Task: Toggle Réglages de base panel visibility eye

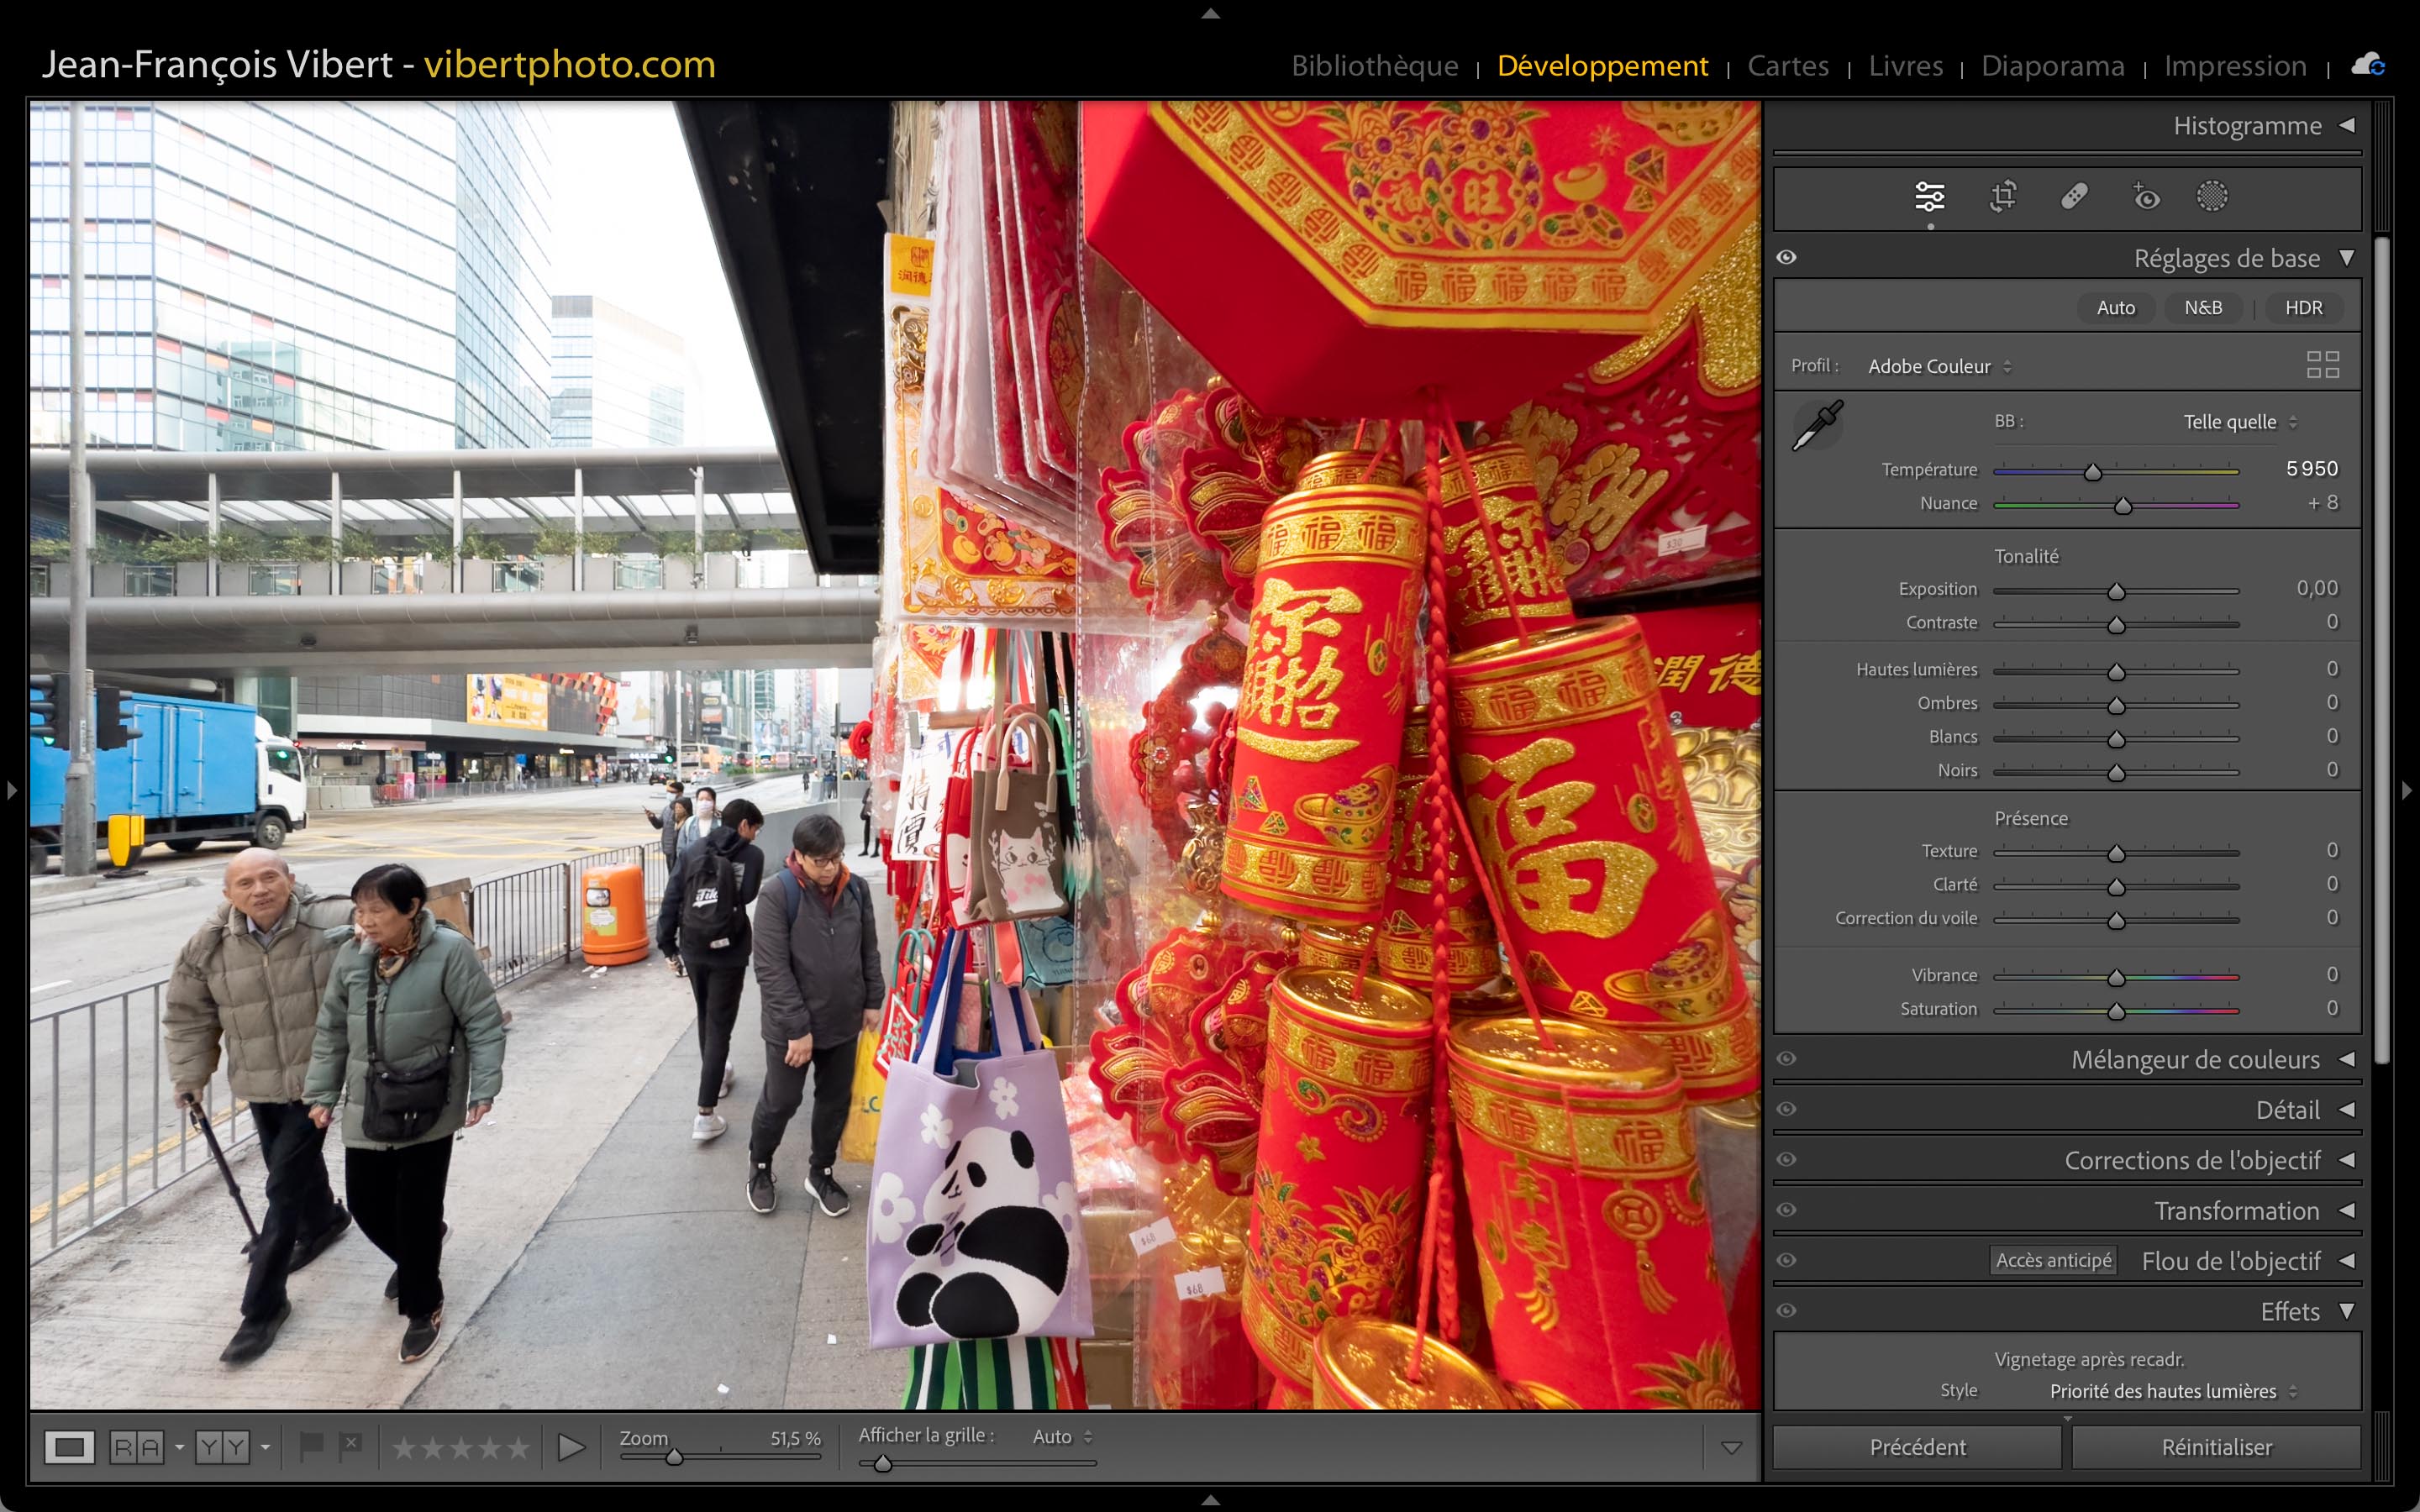Action: point(1787,258)
